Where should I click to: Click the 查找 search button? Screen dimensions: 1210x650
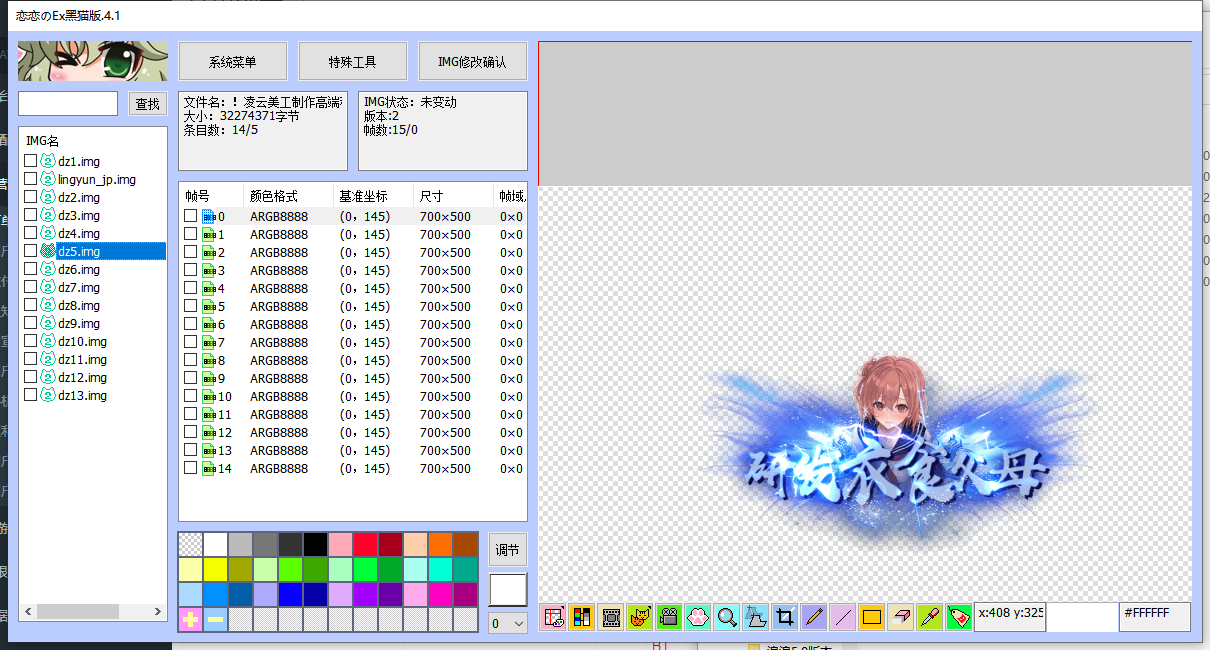click(148, 104)
